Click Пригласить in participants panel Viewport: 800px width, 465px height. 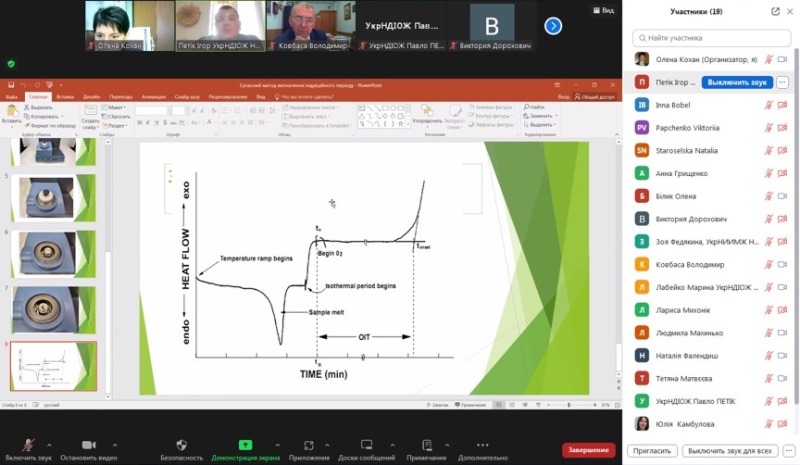point(652,451)
